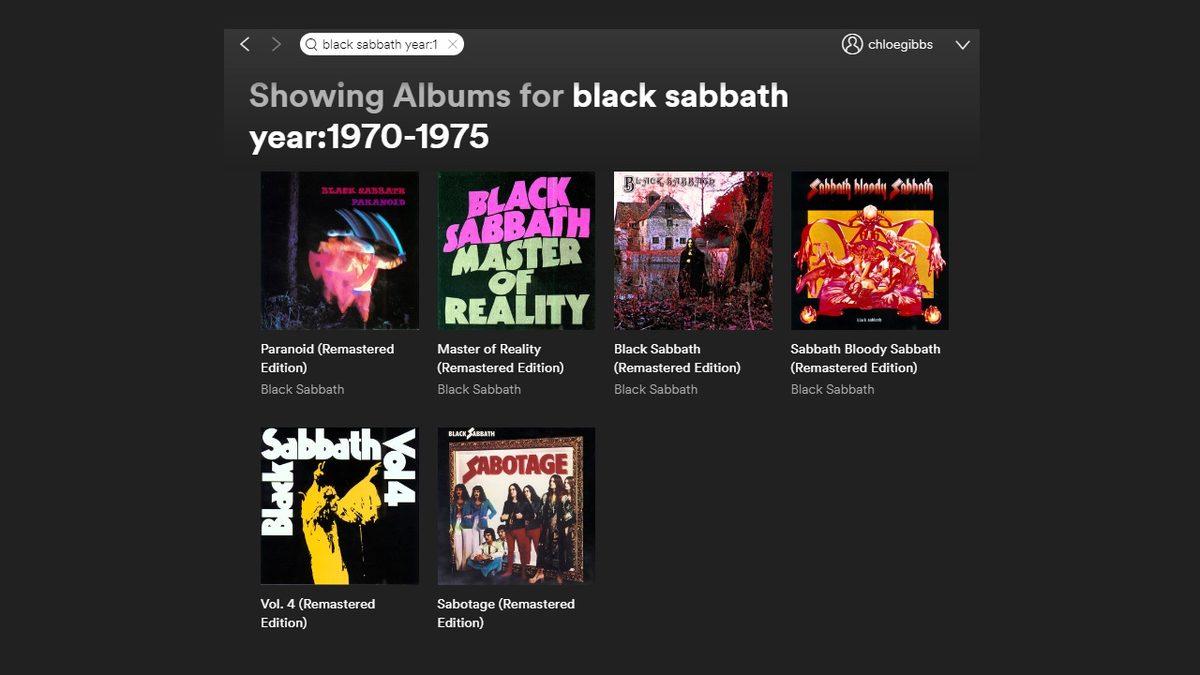The width and height of the screenshot is (1200, 675).
Task: Expand the chloegibbs user dropdown
Action: click(962, 45)
